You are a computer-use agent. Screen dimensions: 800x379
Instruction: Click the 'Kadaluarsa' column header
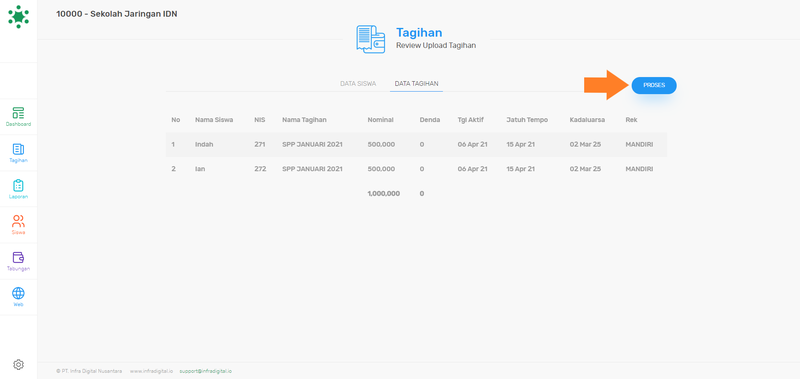[587, 120]
